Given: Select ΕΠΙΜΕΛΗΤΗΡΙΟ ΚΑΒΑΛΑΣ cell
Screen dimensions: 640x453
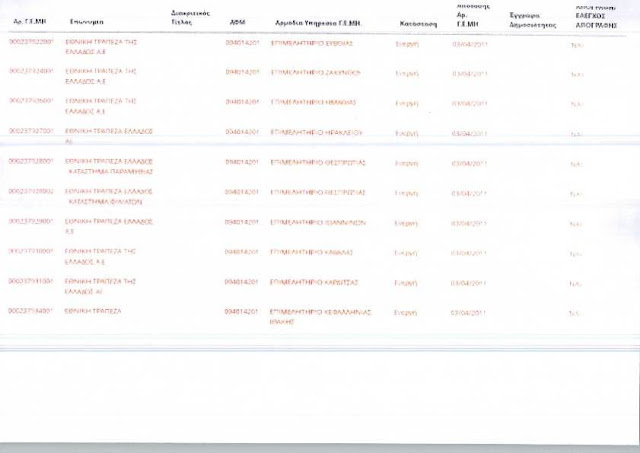Looking at the screenshot, I should [x=311, y=252].
